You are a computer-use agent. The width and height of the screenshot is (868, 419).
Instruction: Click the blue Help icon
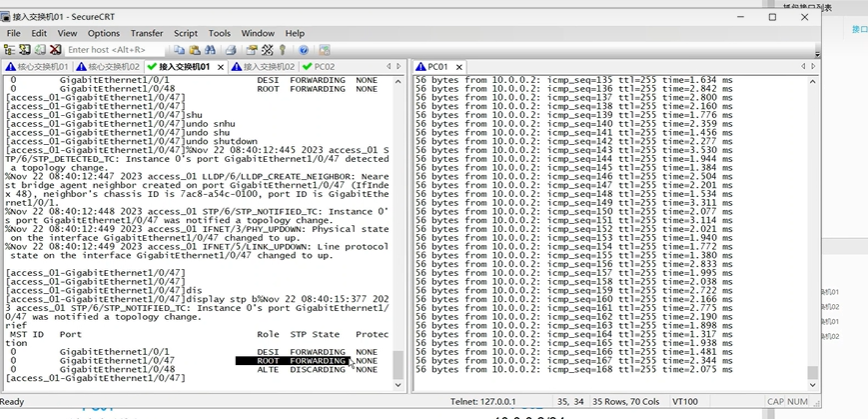[x=303, y=50]
